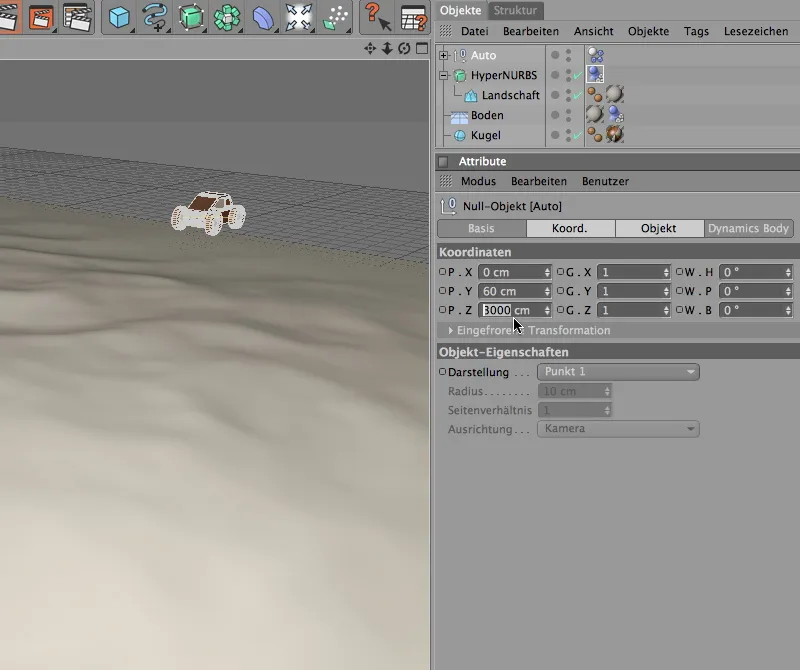Click the Basis tab button
This screenshot has width=800, height=670.
click(x=481, y=228)
